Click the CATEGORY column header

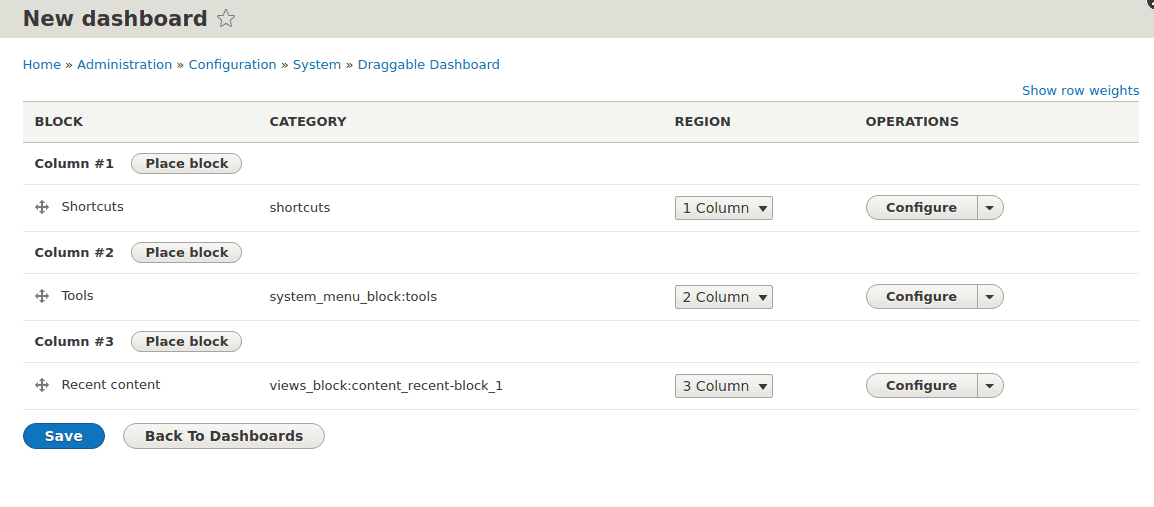click(308, 121)
